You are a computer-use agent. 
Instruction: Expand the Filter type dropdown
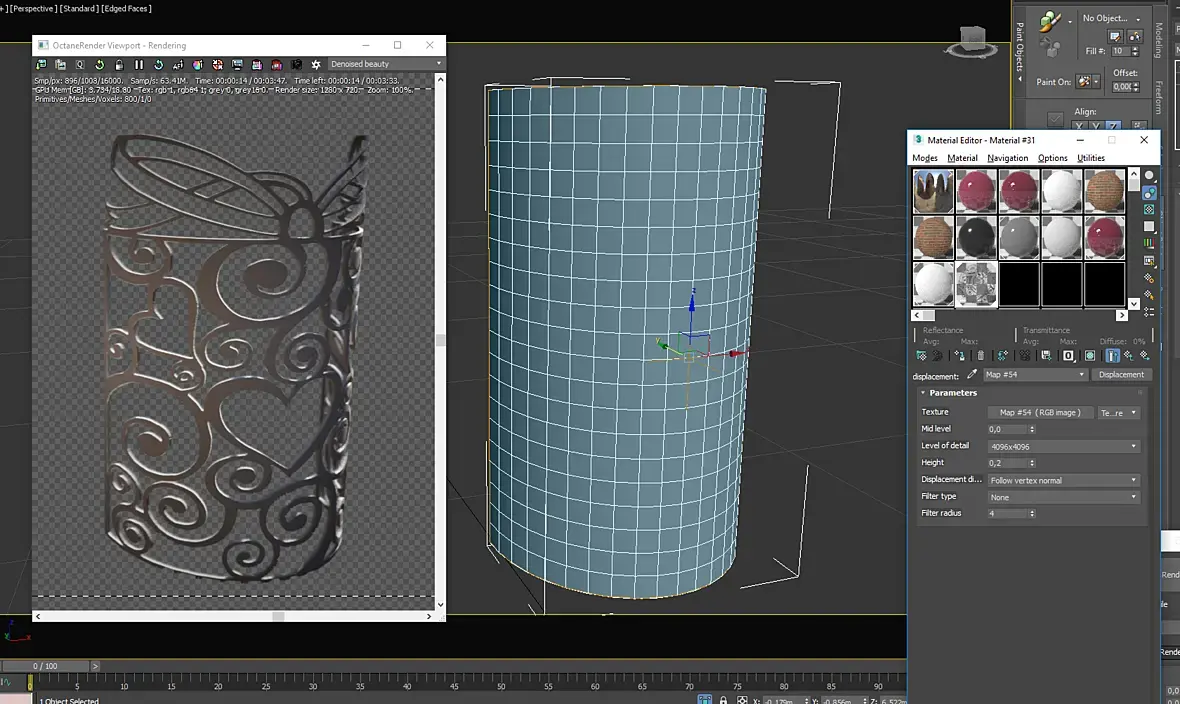pyautogui.click(x=1063, y=497)
